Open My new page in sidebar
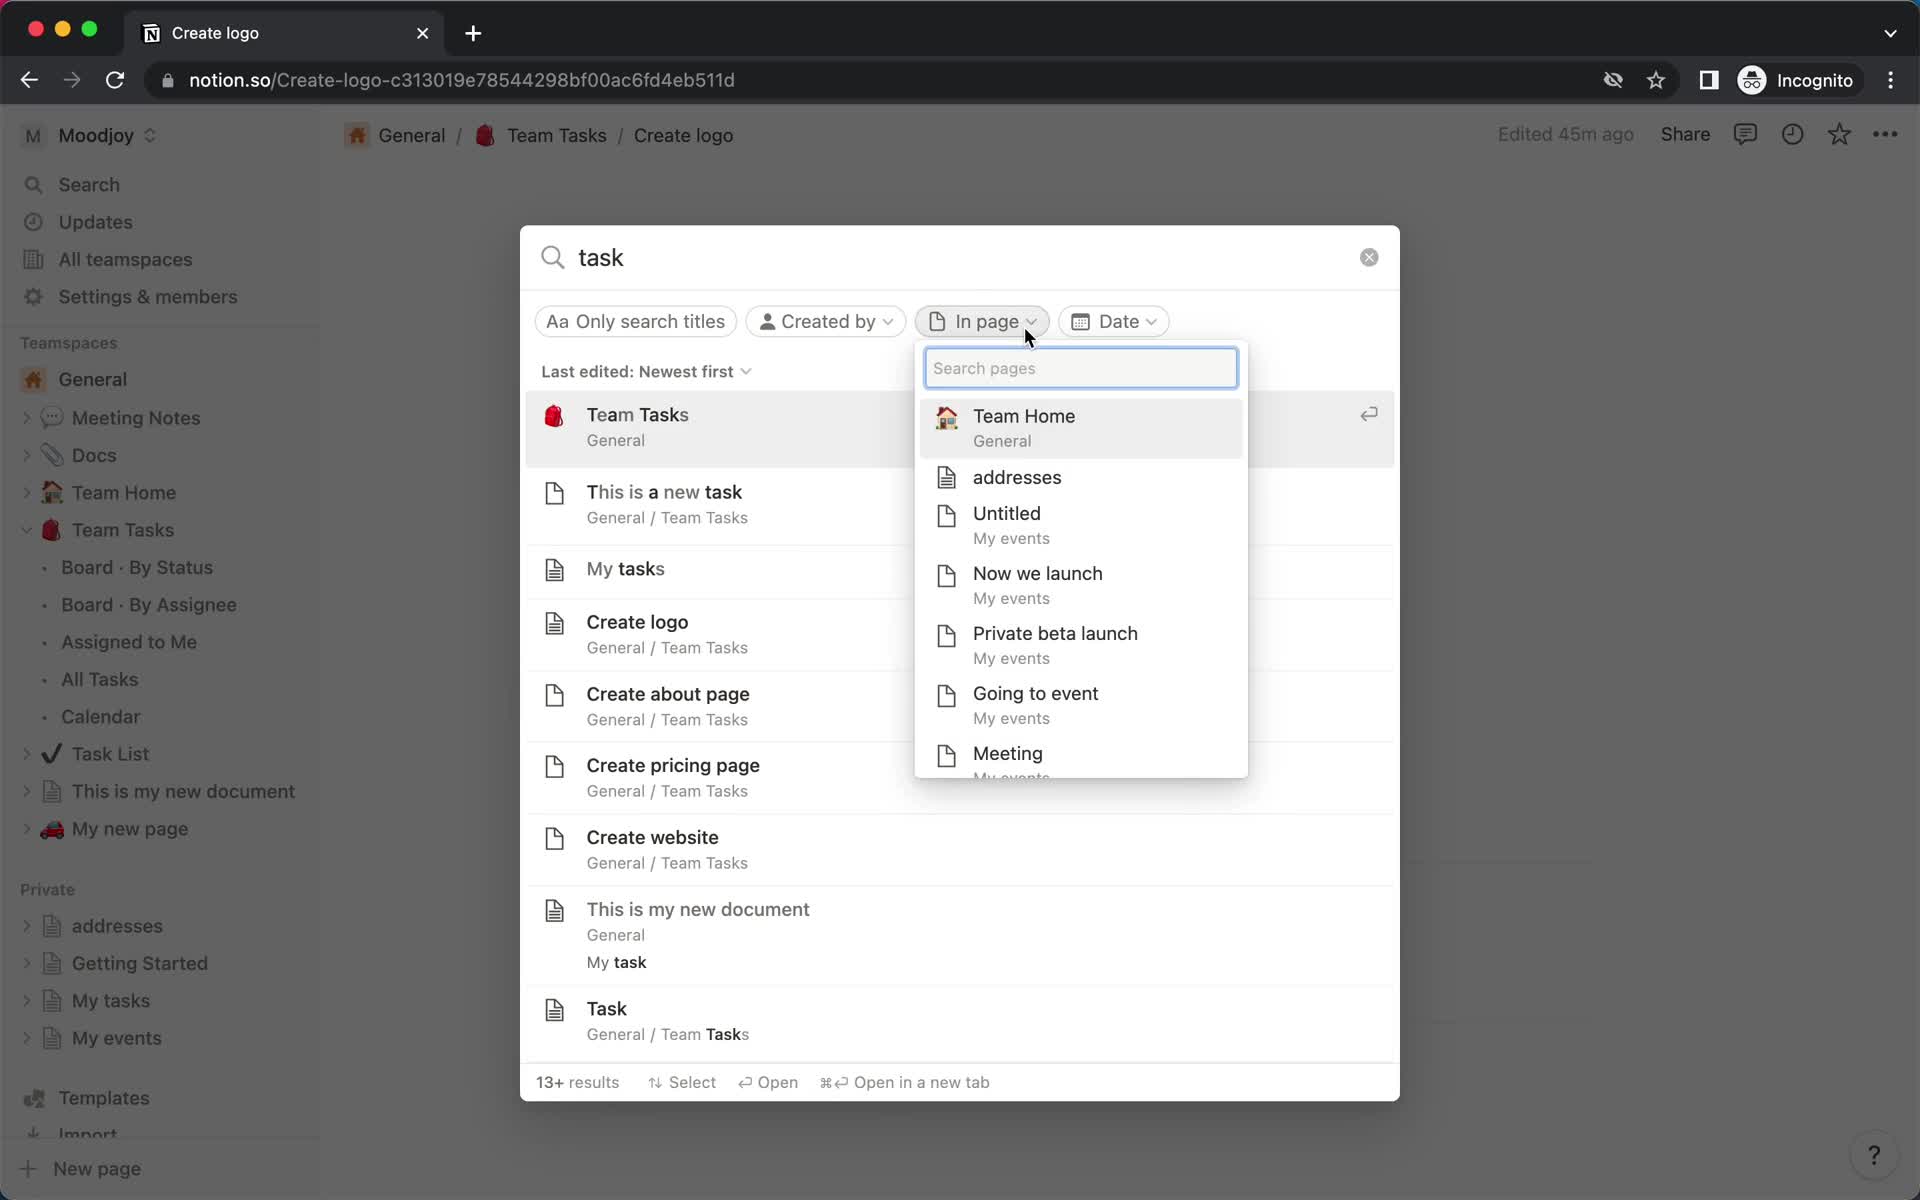Screen dimensions: 1920x1200 (x=130, y=829)
